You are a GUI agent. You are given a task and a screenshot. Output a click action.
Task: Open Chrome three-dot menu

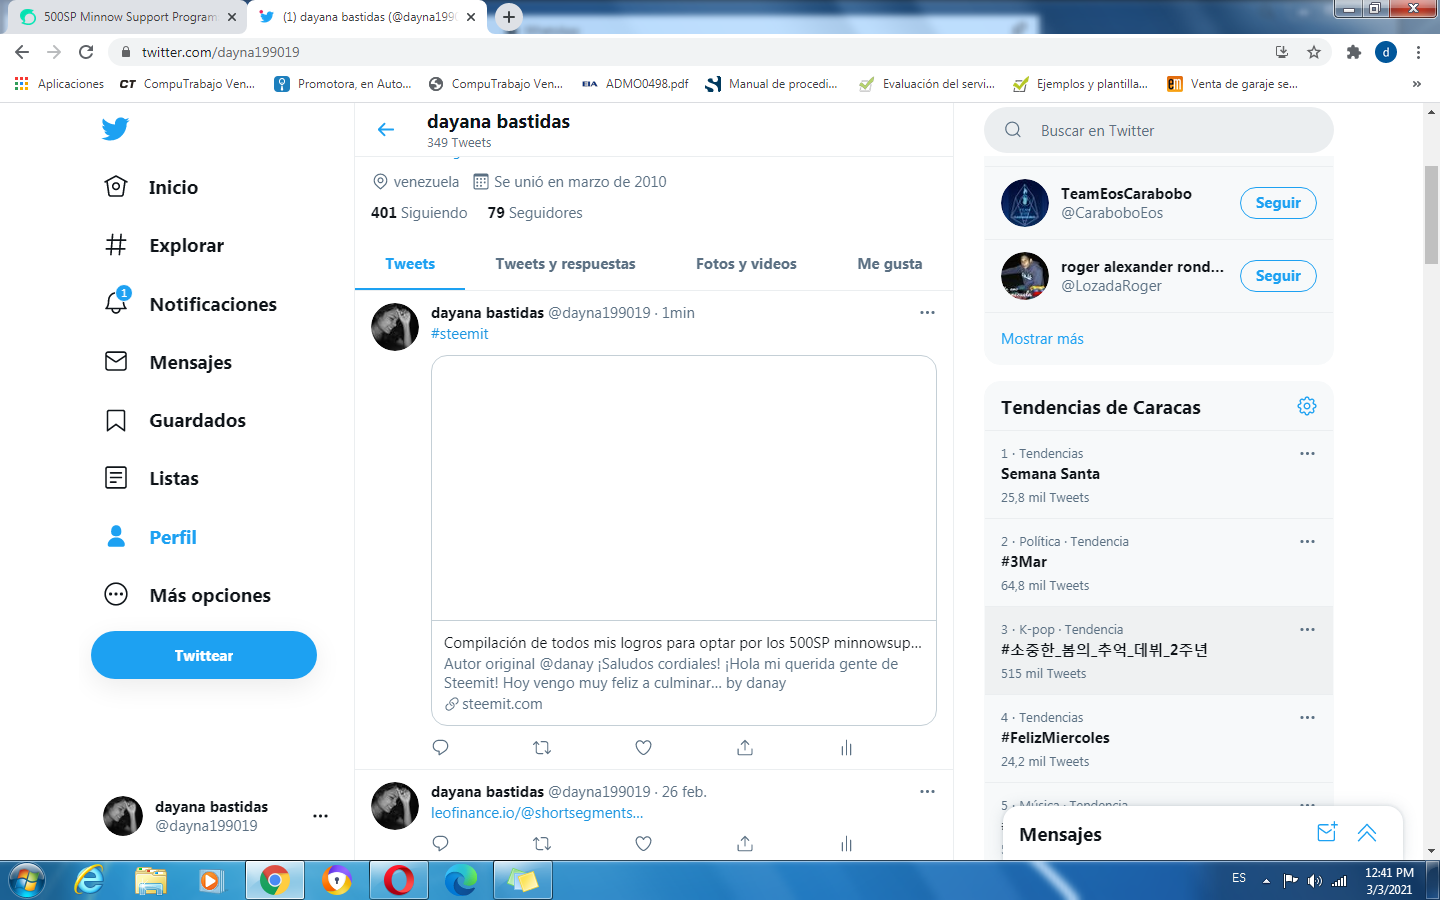coord(1418,52)
